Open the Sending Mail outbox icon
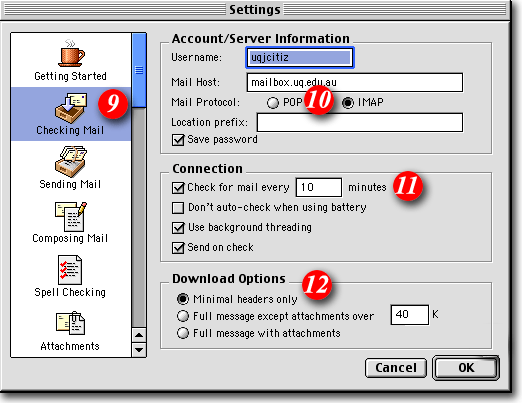Viewport: 522px width, 403px height. (x=71, y=161)
